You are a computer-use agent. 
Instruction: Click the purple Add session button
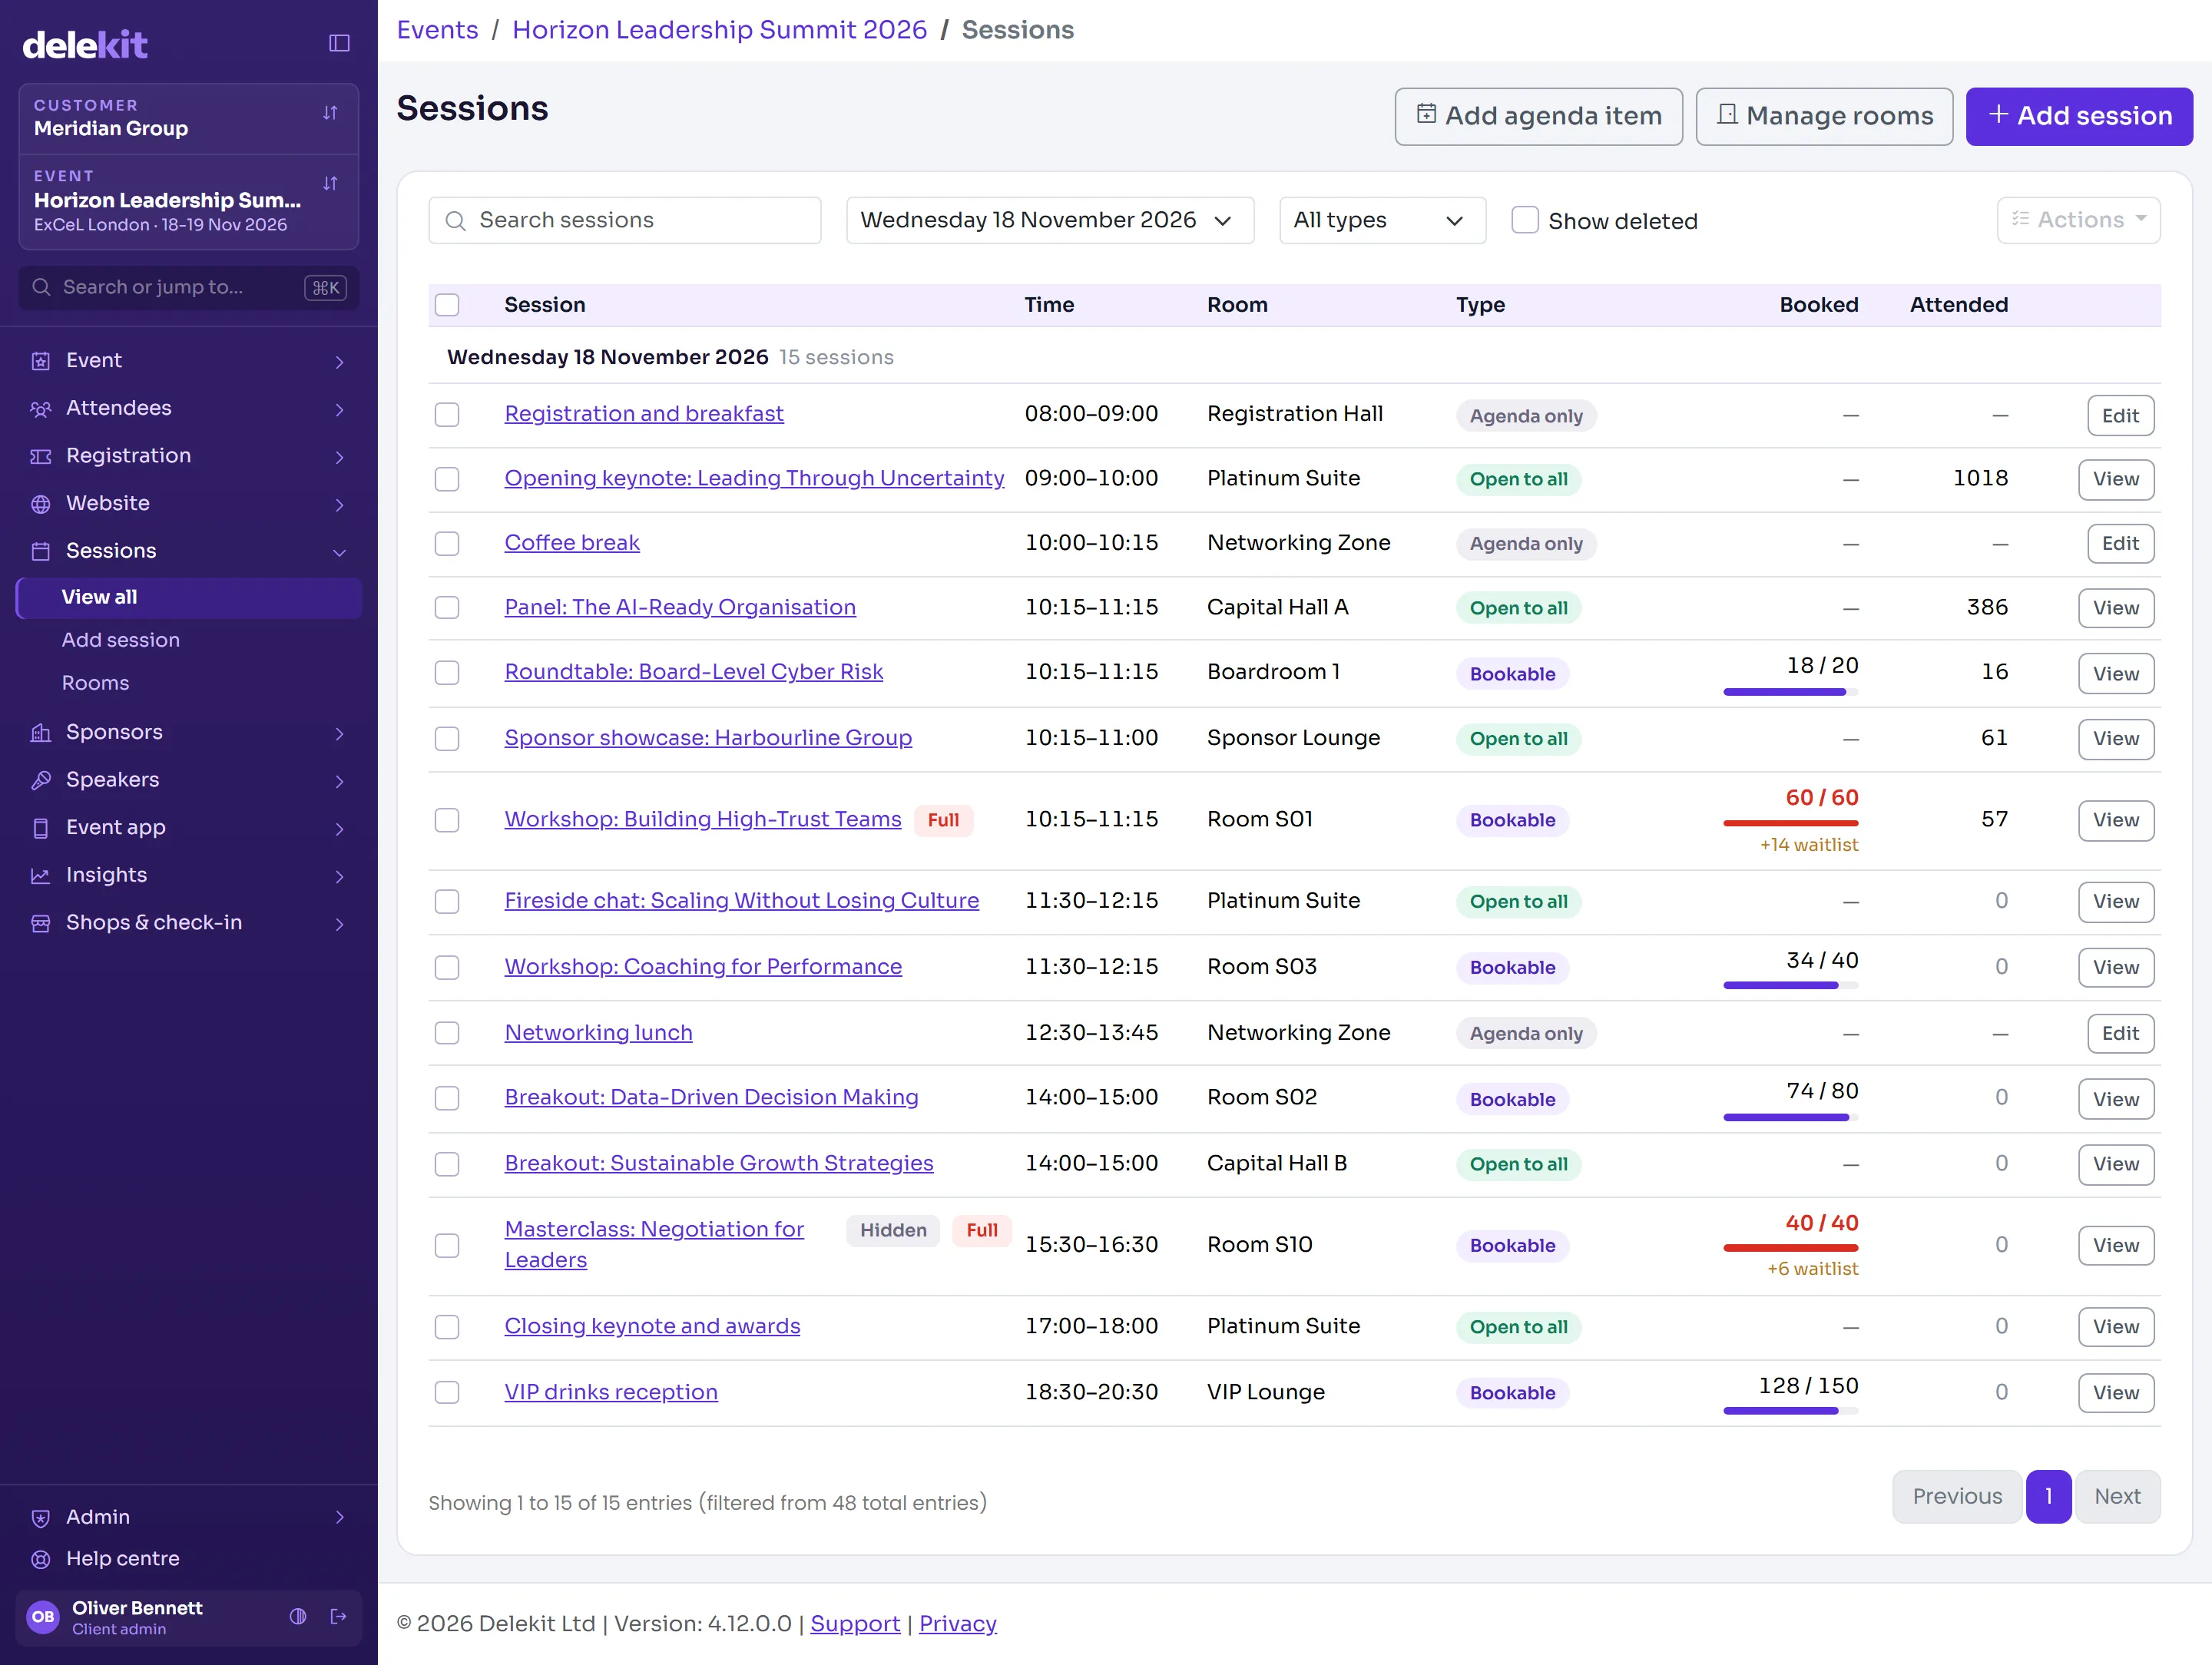point(2079,116)
